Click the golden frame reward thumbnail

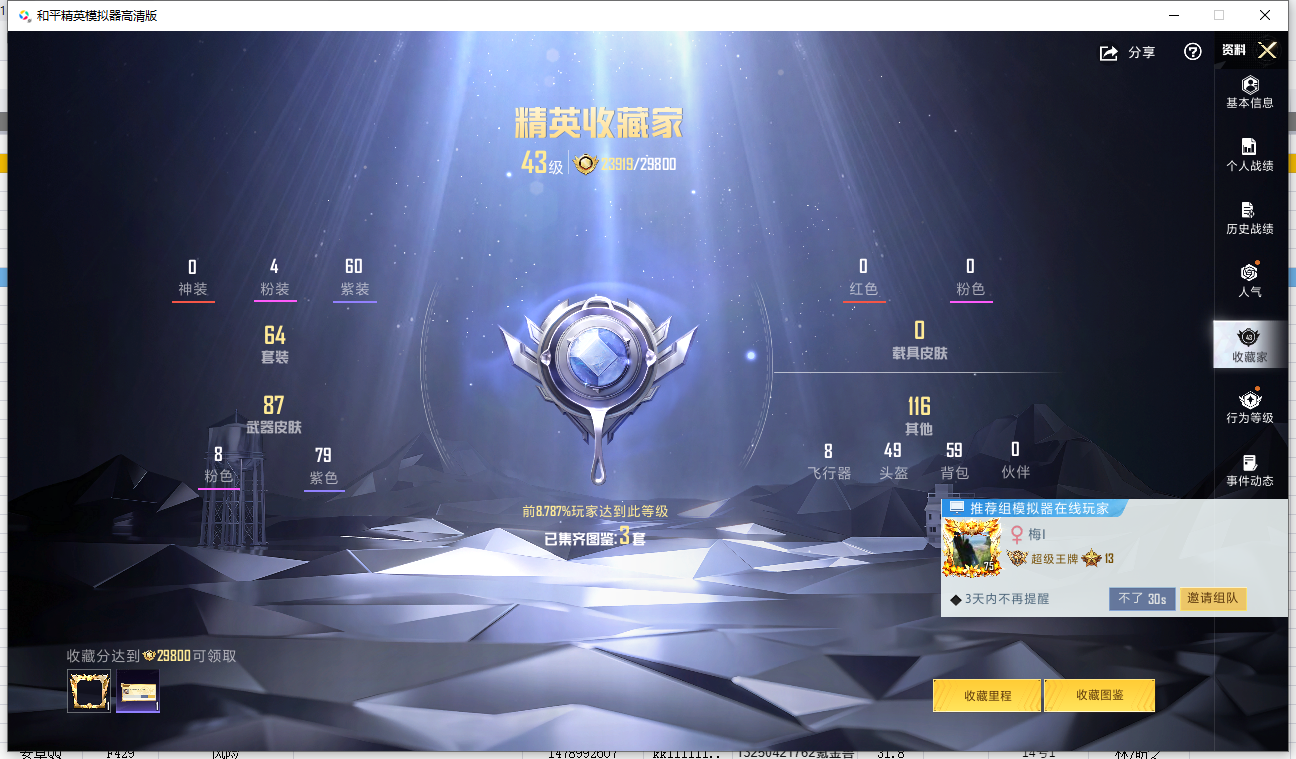(88, 690)
